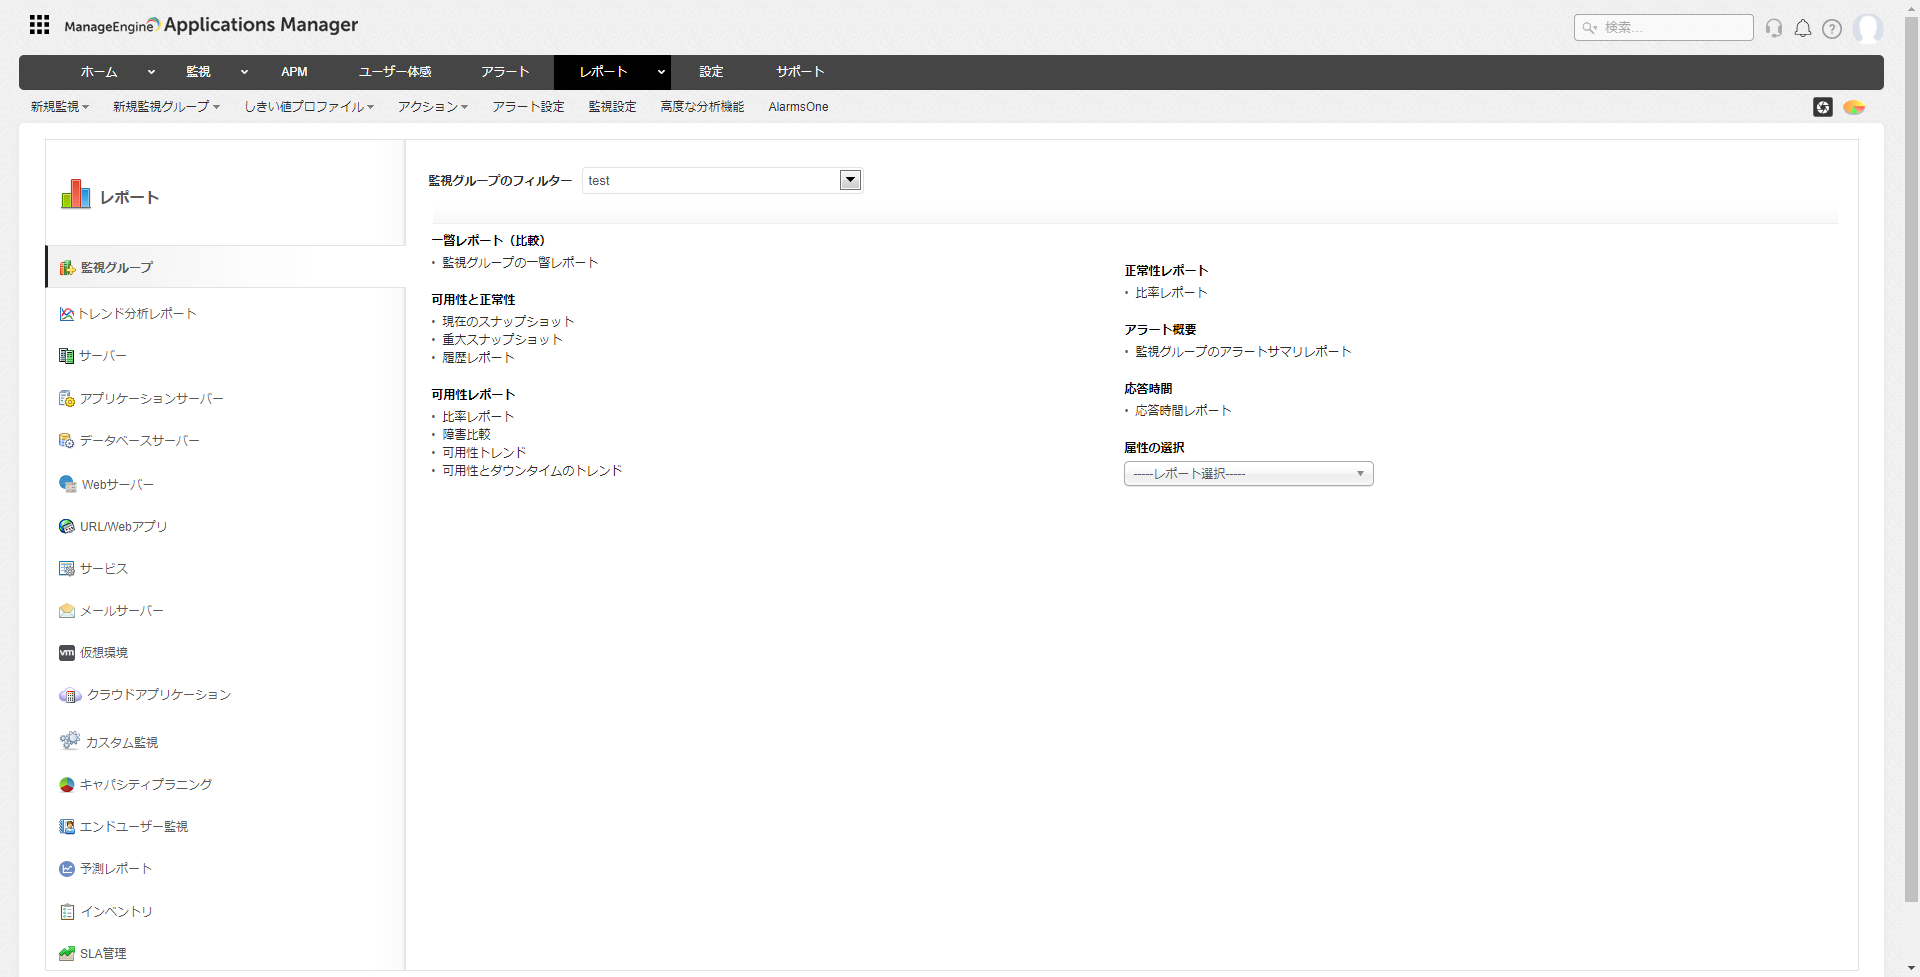Expand the ホーム menu arrow
The width and height of the screenshot is (1920, 977).
[x=151, y=72]
